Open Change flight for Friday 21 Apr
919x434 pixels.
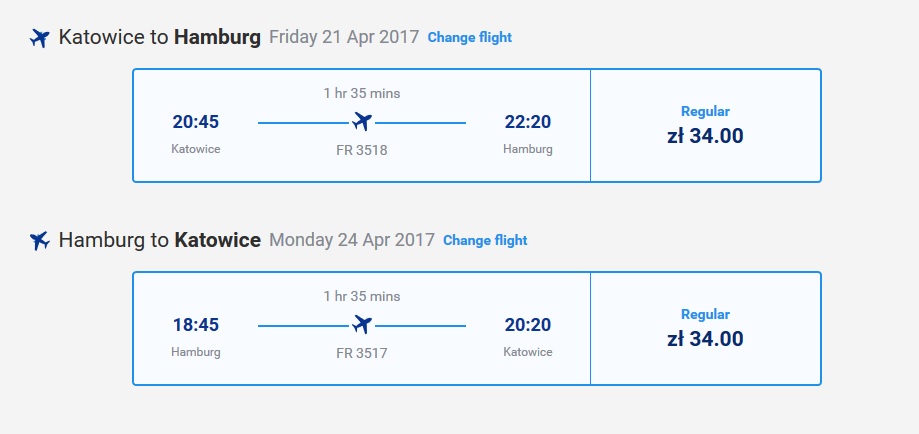469,38
